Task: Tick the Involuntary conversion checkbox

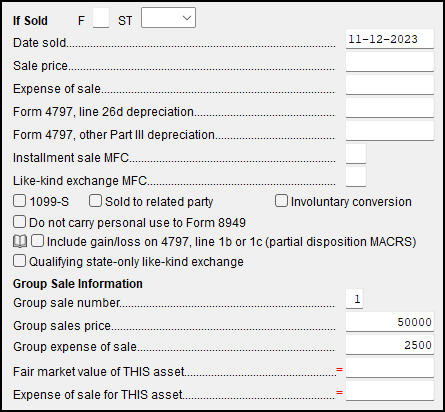Action: coord(281,201)
